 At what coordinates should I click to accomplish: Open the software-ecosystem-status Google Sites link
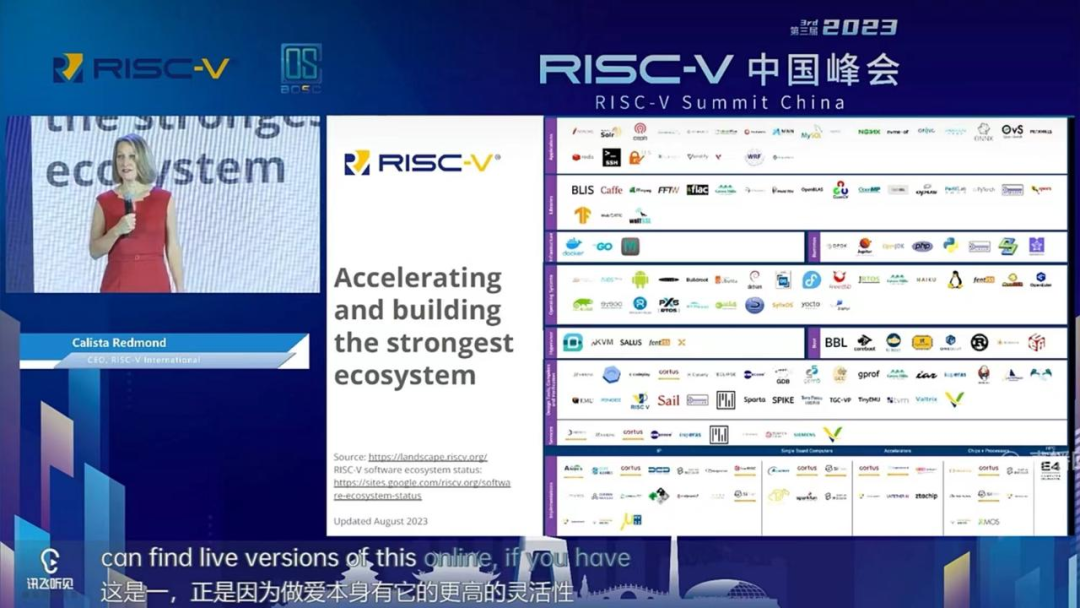point(422,489)
